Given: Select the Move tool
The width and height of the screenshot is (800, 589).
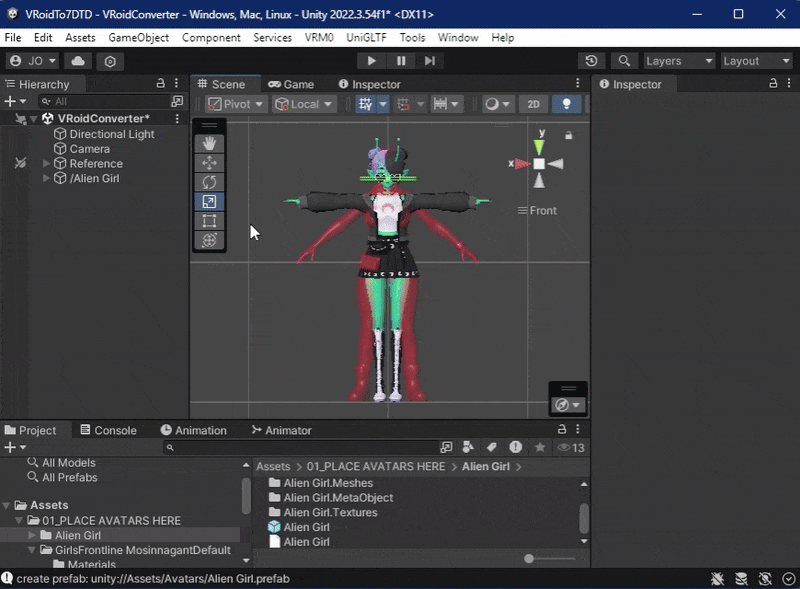Looking at the screenshot, I should point(209,163).
